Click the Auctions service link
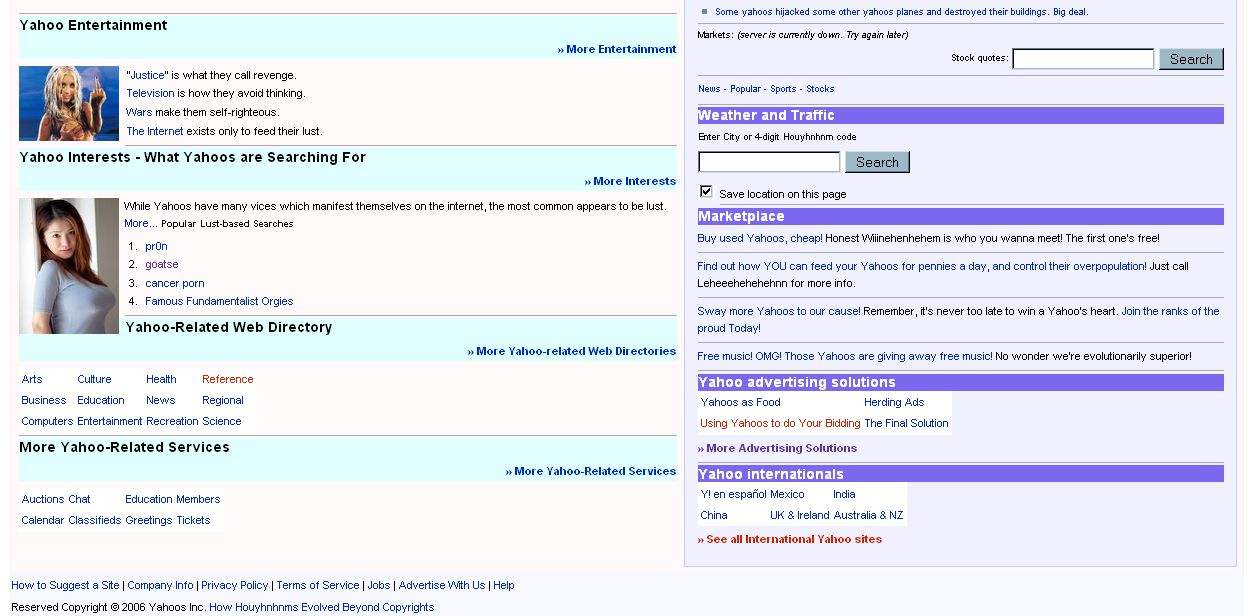1256x616 pixels. pyautogui.click(x=43, y=499)
